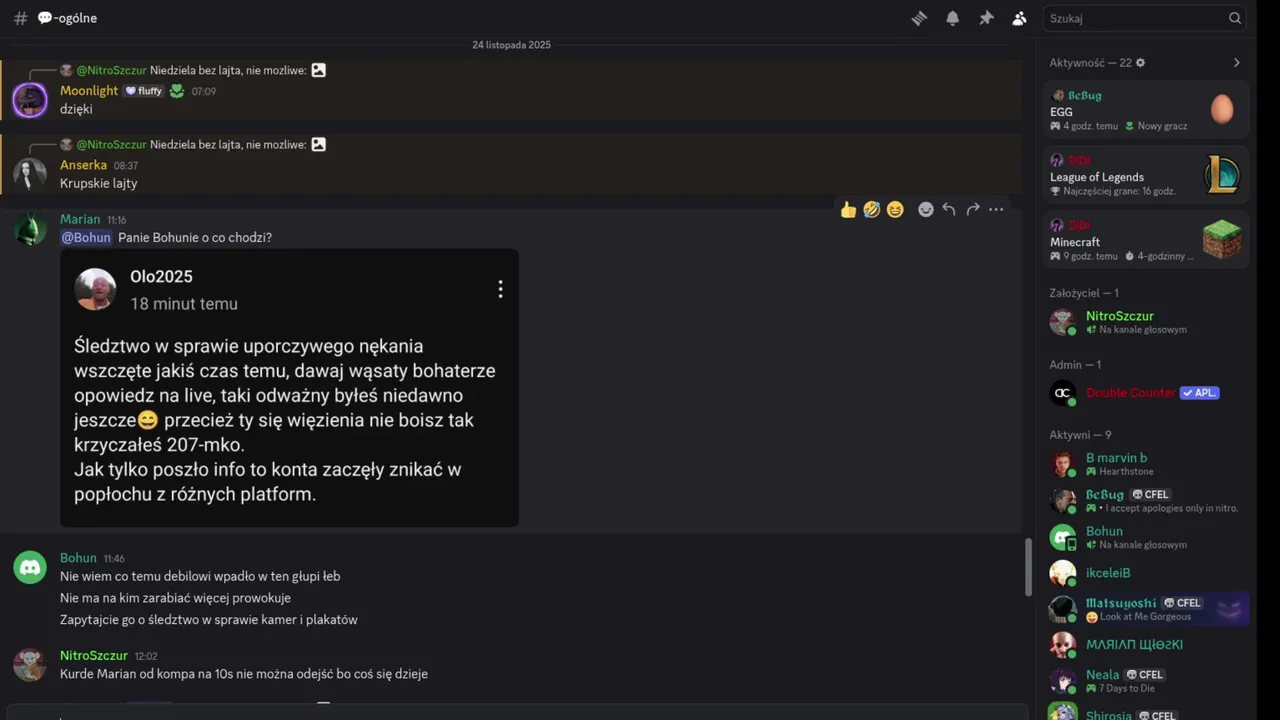1280x720 pixels.
Task: Toggle the member list visibility
Action: (x=1019, y=18)
